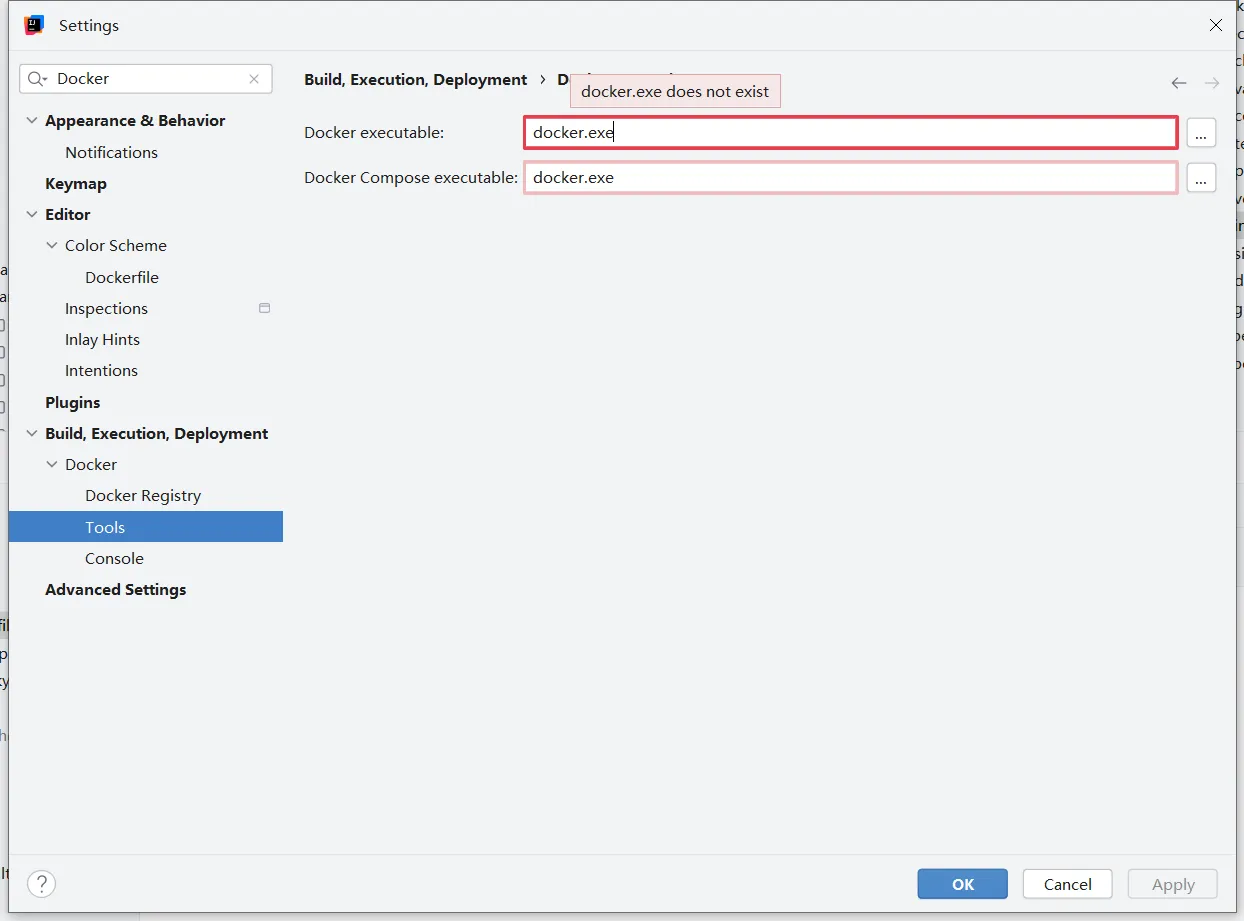Open Advanced Settings page
1244x921 pixels.
point(115,589)
